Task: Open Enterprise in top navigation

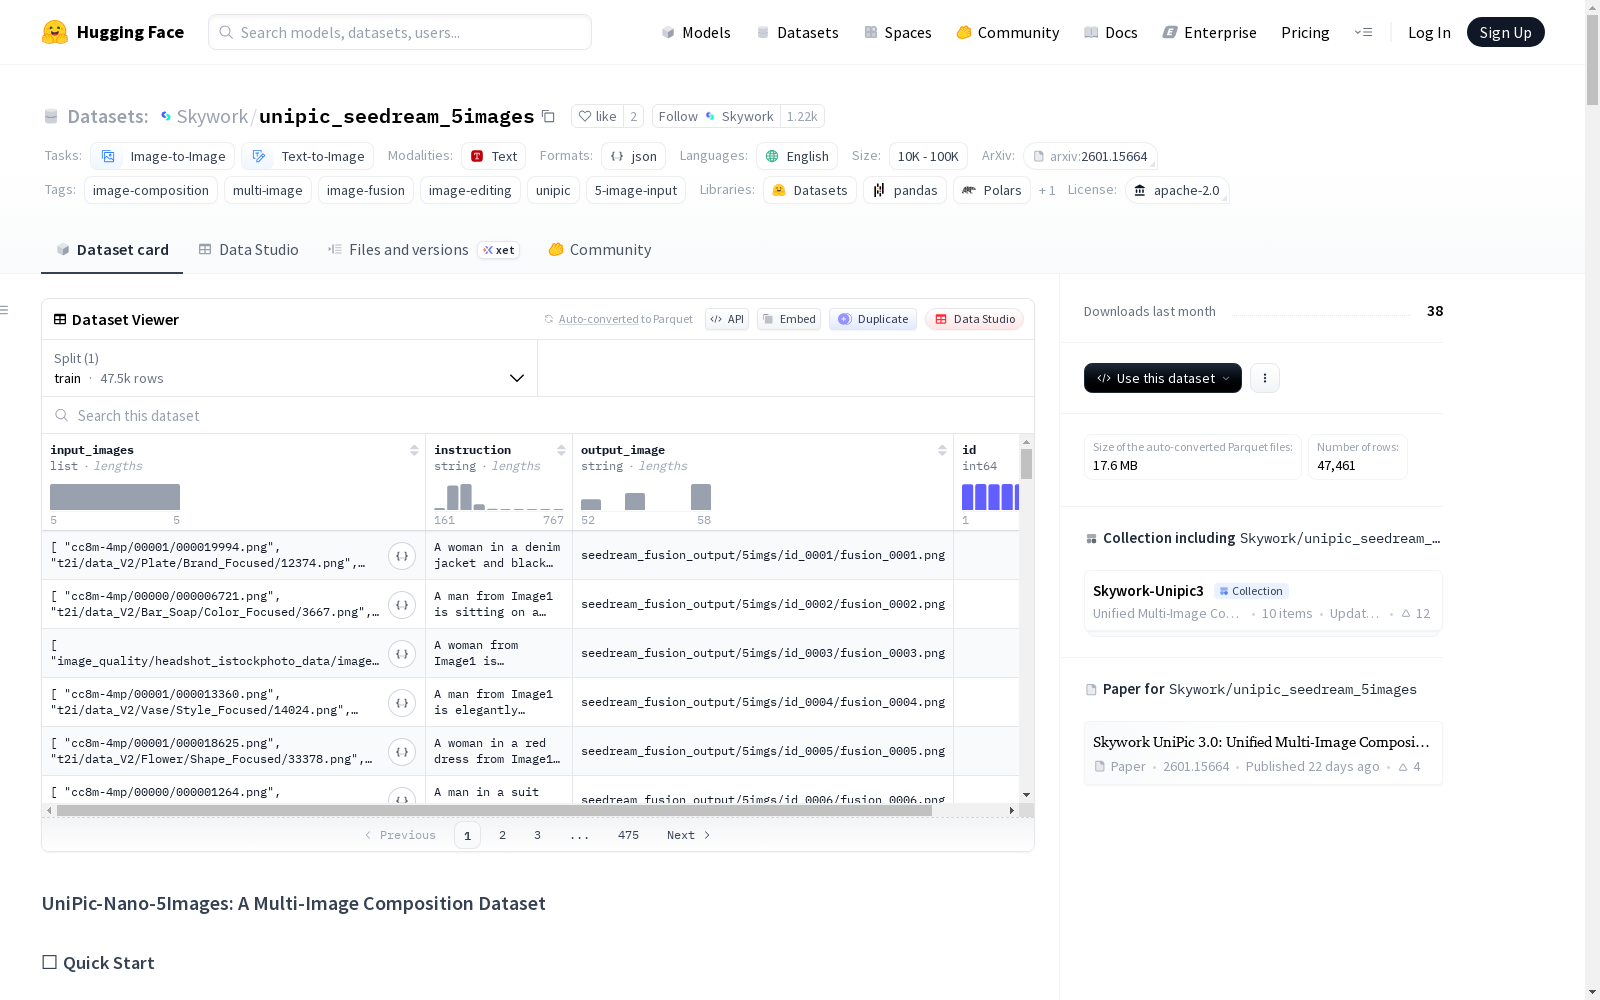Action: [x=1209, y=32]
